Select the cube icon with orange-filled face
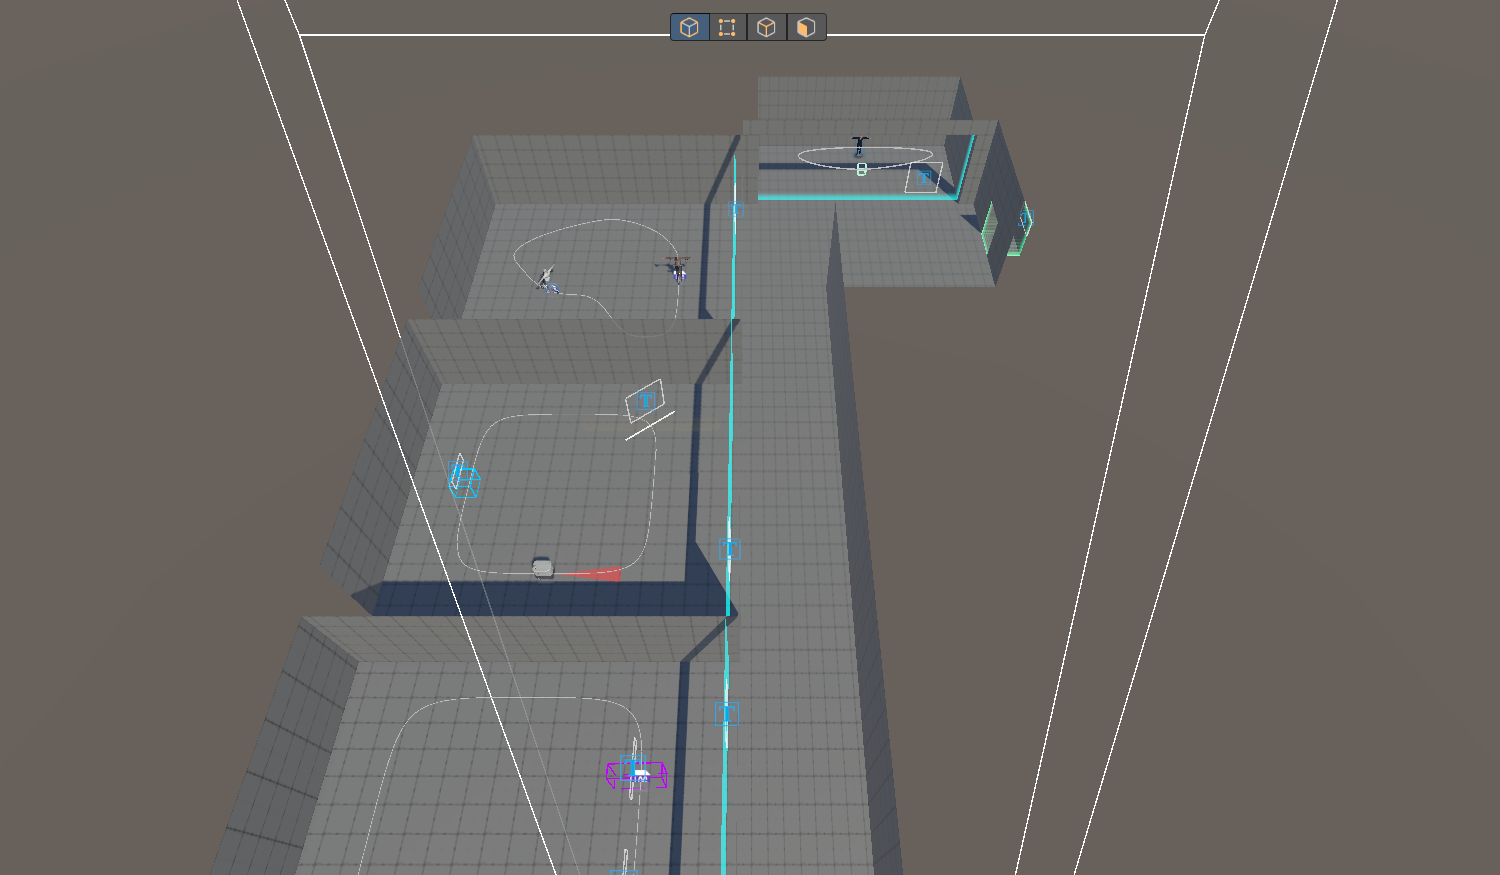1500x875 pixels. coord(806,27)
